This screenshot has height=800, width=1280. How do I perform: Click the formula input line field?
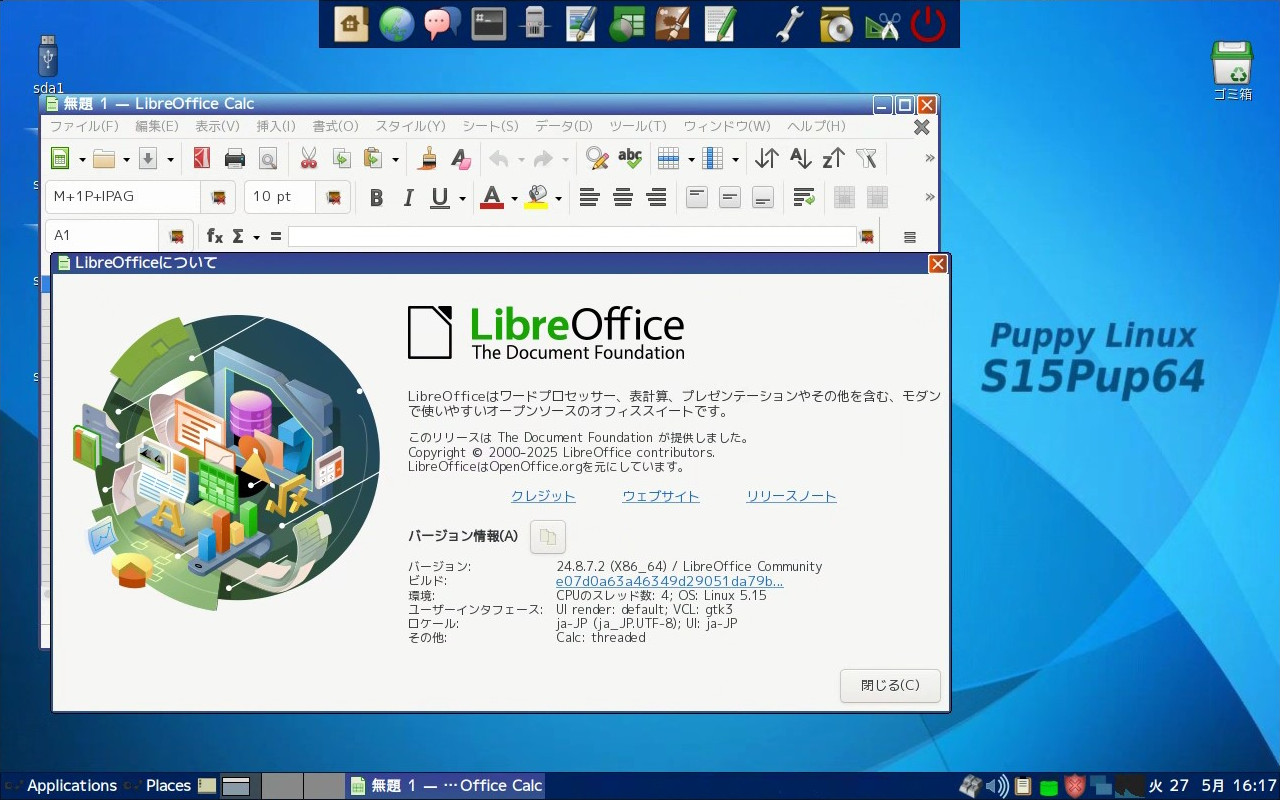point(572,236)
